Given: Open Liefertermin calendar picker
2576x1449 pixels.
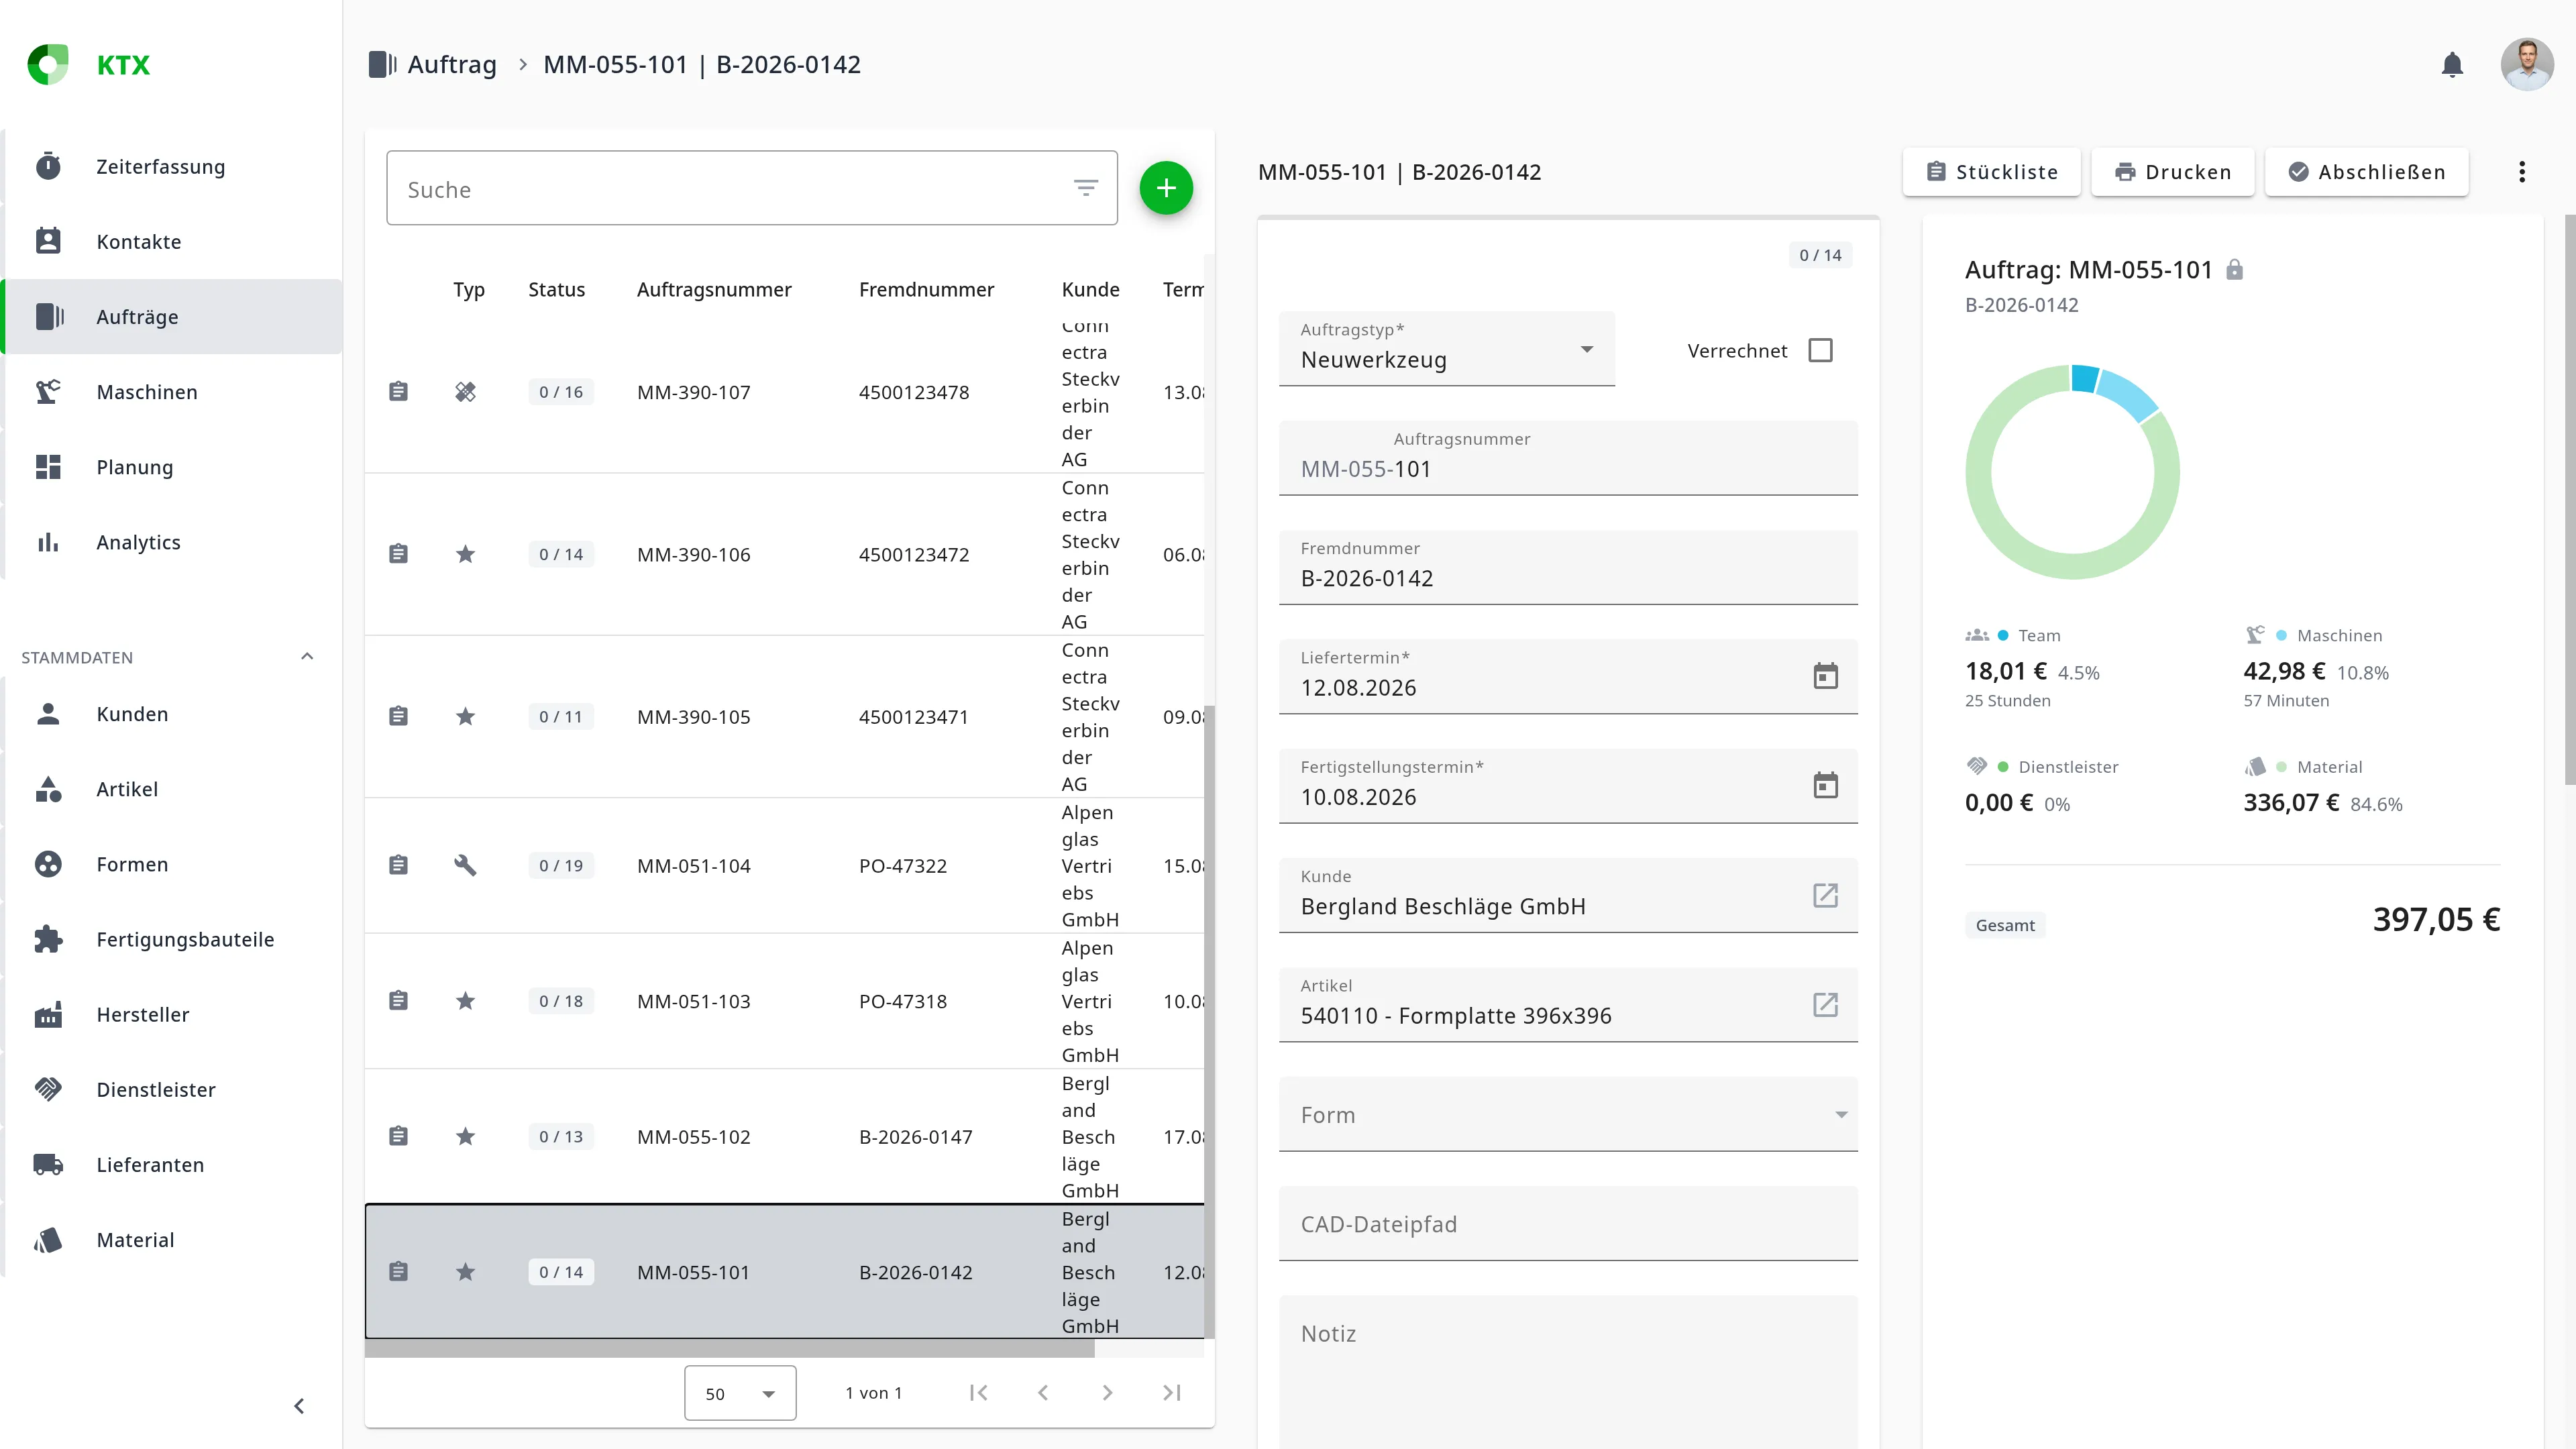Looking at the screenshot, I should (1825, 676).
